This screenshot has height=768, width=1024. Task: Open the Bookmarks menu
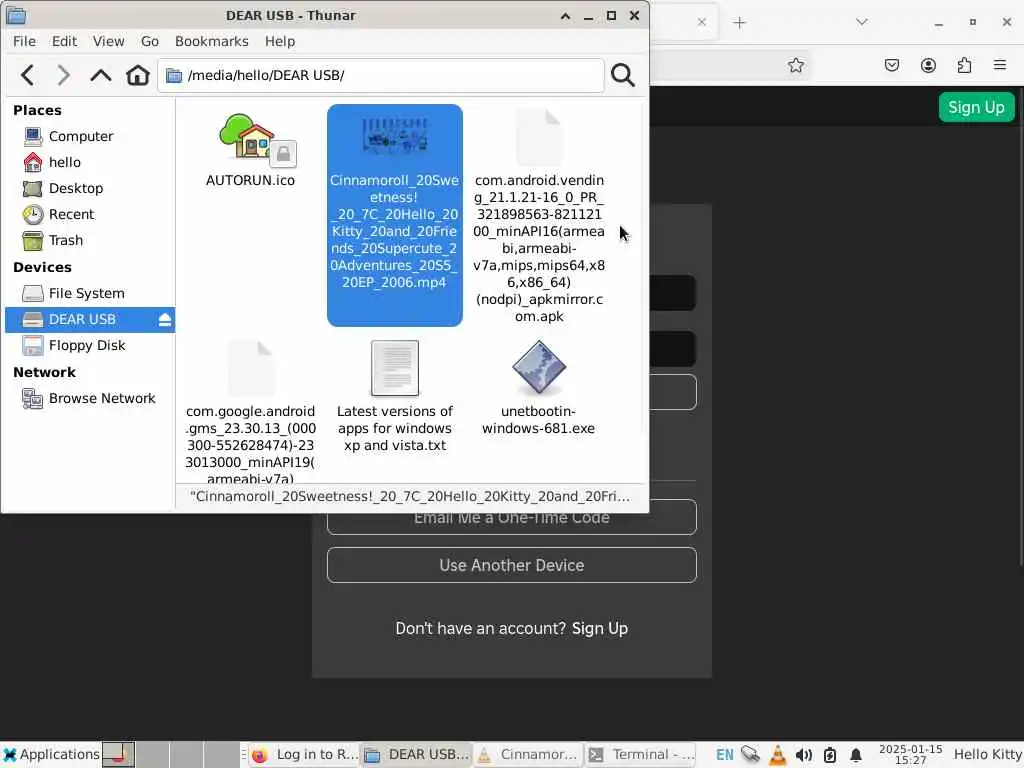[212, 41]
